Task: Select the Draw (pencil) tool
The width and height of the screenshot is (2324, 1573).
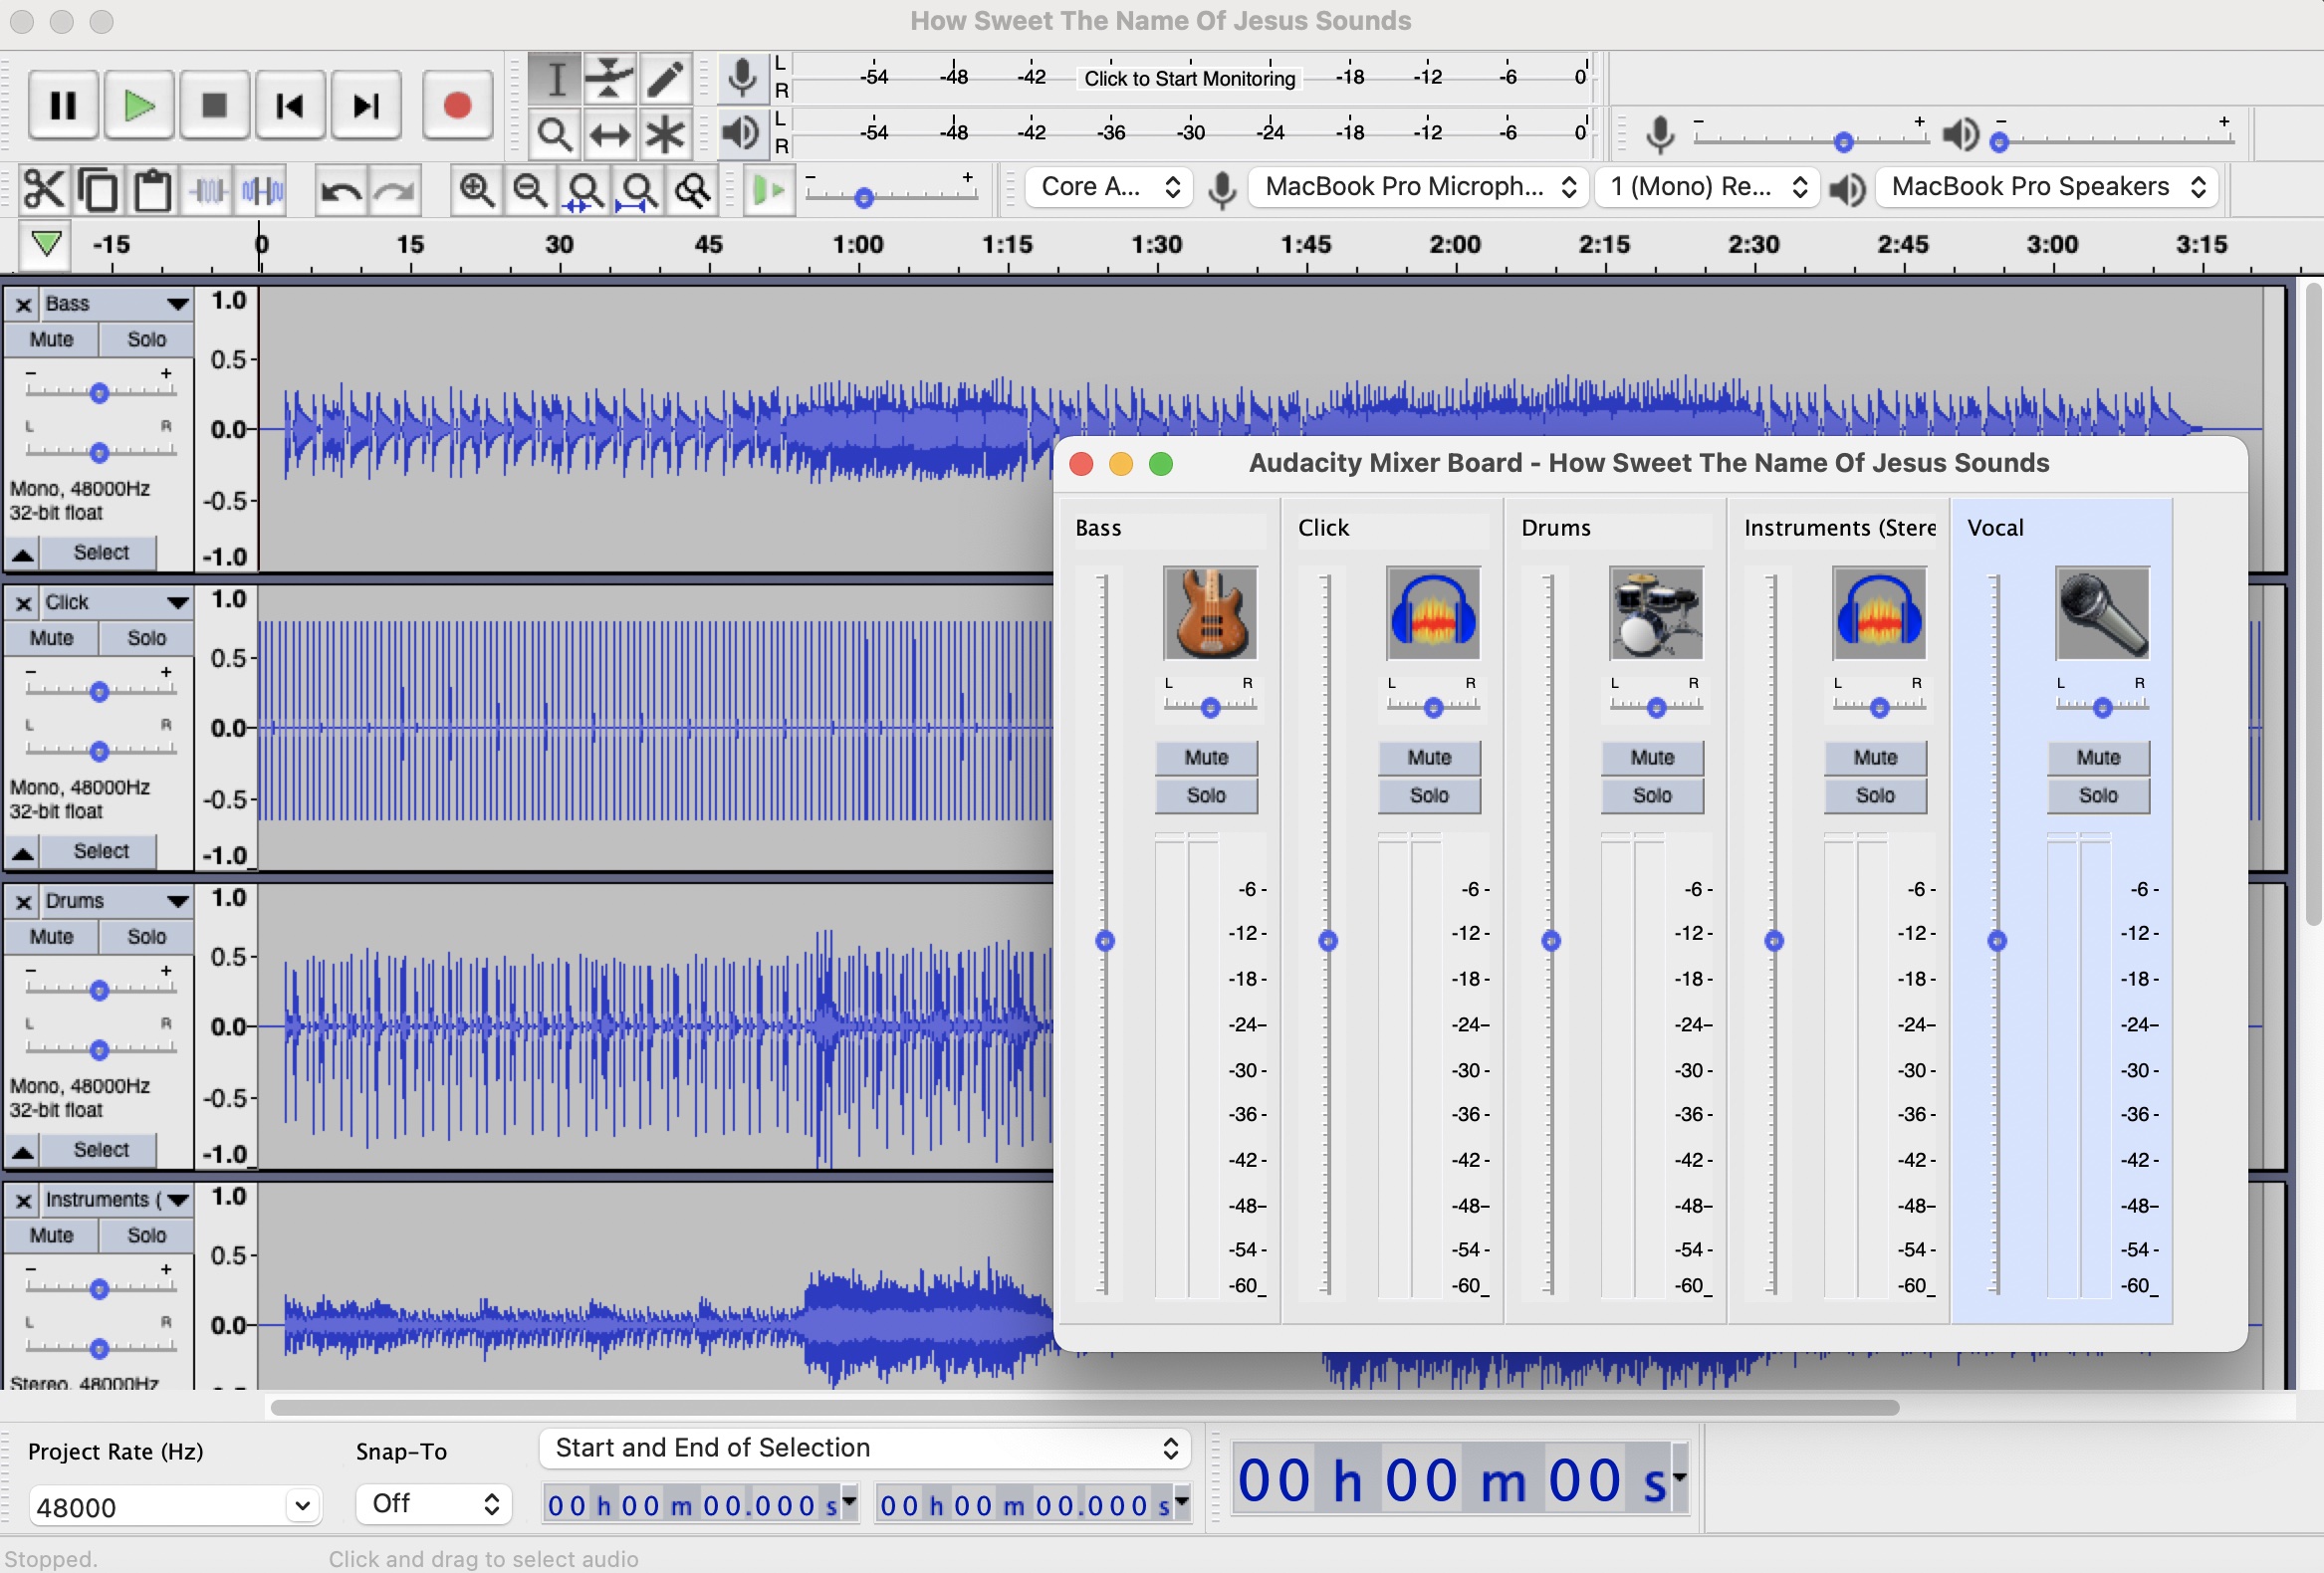Action: 664,78
